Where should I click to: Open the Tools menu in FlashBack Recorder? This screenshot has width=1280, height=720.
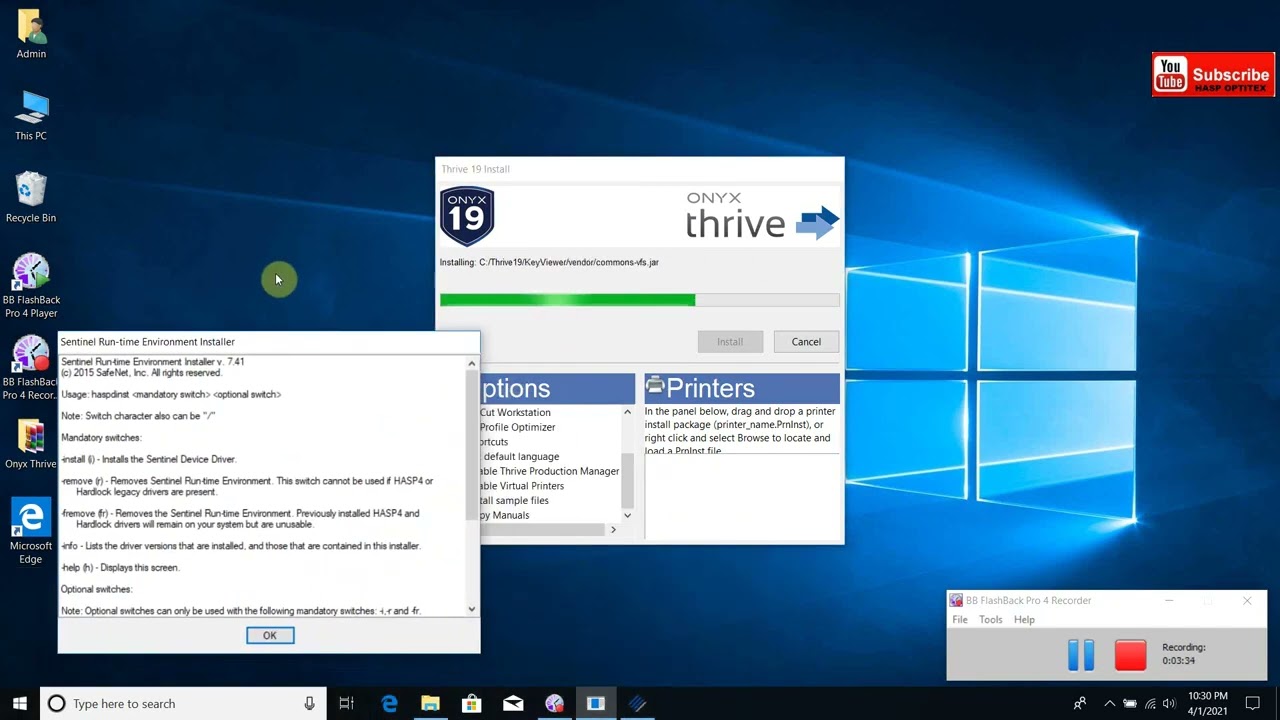[990, 620]
